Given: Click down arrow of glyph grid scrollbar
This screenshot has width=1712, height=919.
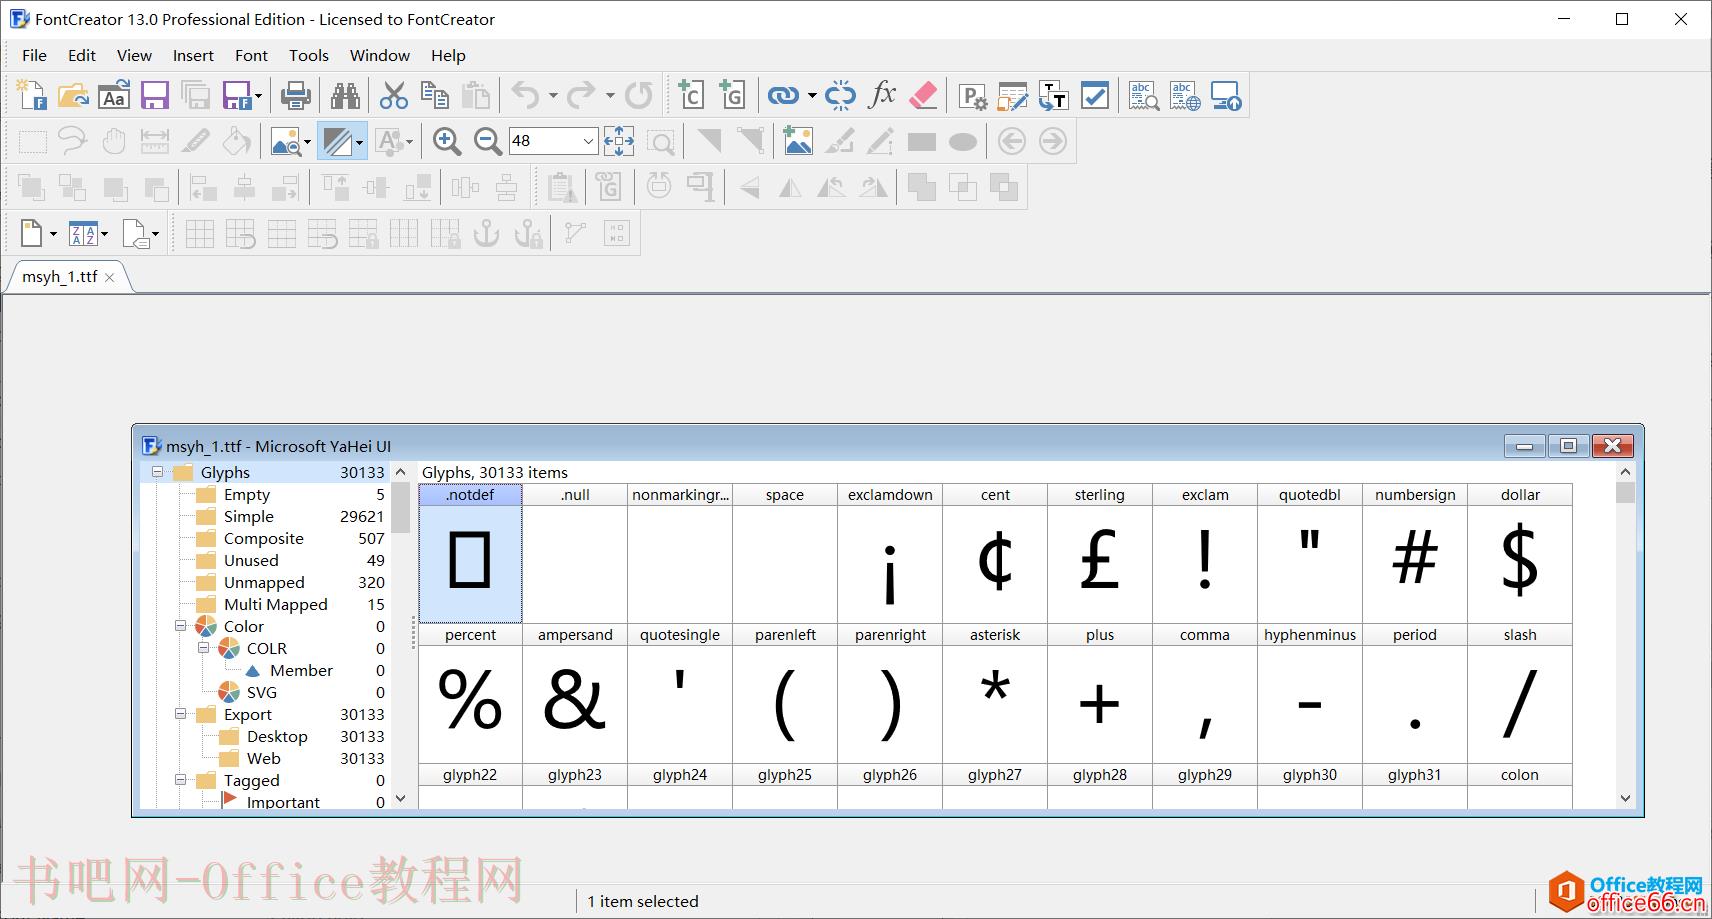Looking at the screenshot, I should (1625, 798).
